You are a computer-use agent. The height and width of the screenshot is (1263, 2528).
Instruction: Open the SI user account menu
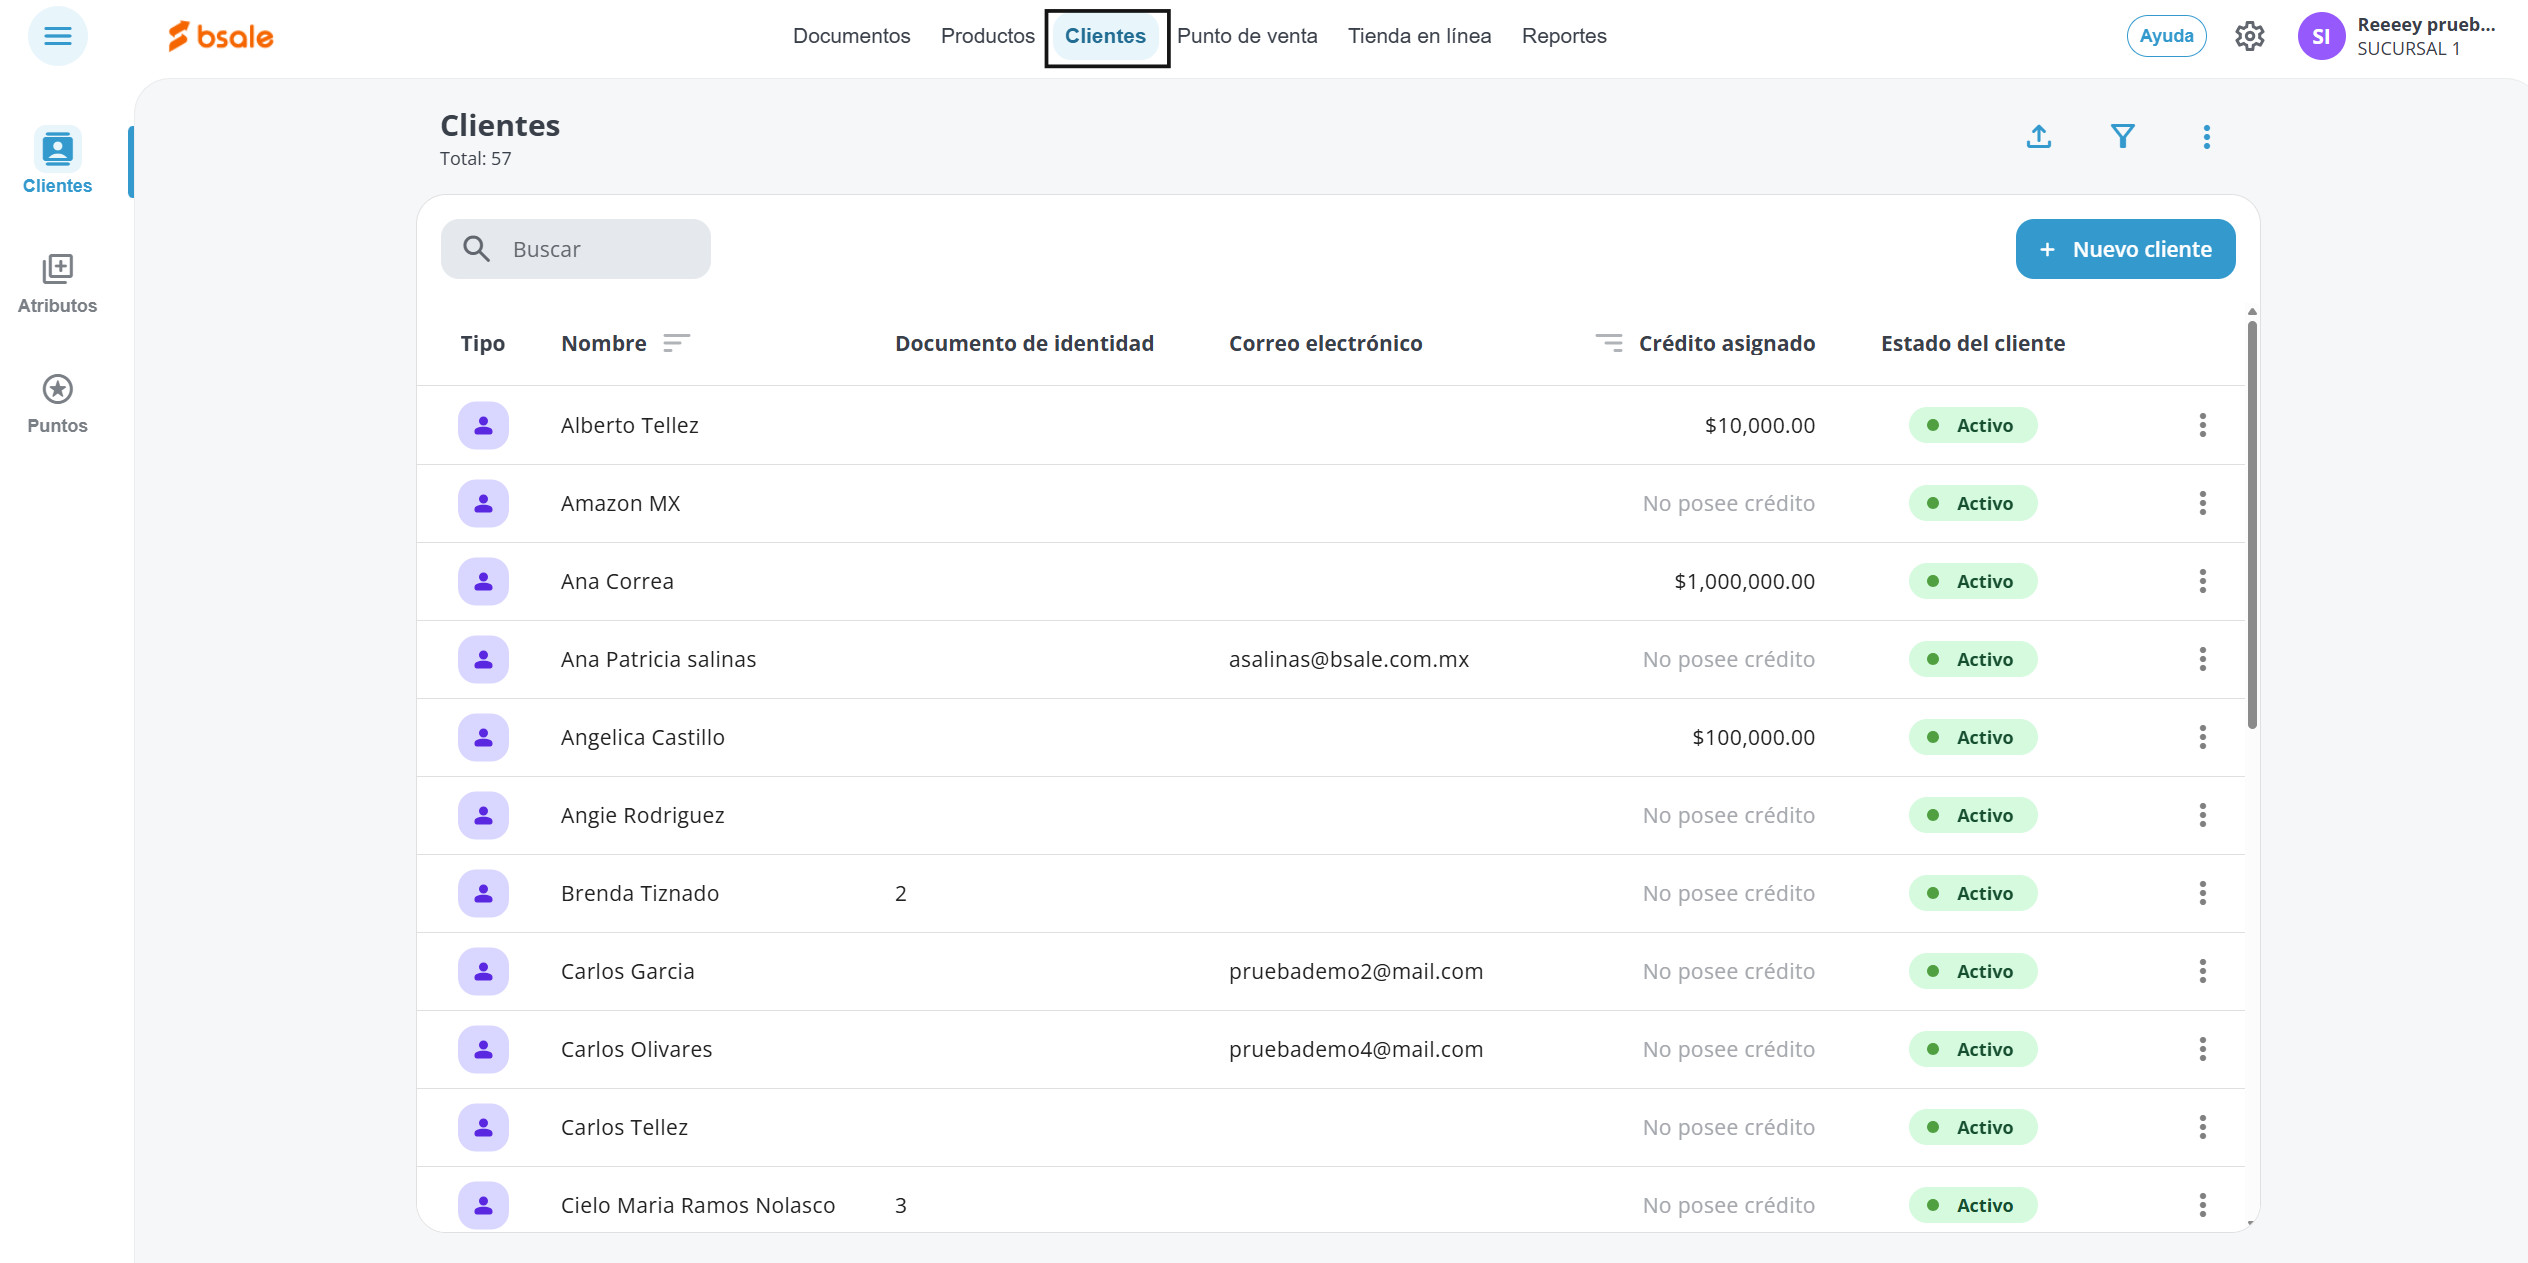point(2320,37)
